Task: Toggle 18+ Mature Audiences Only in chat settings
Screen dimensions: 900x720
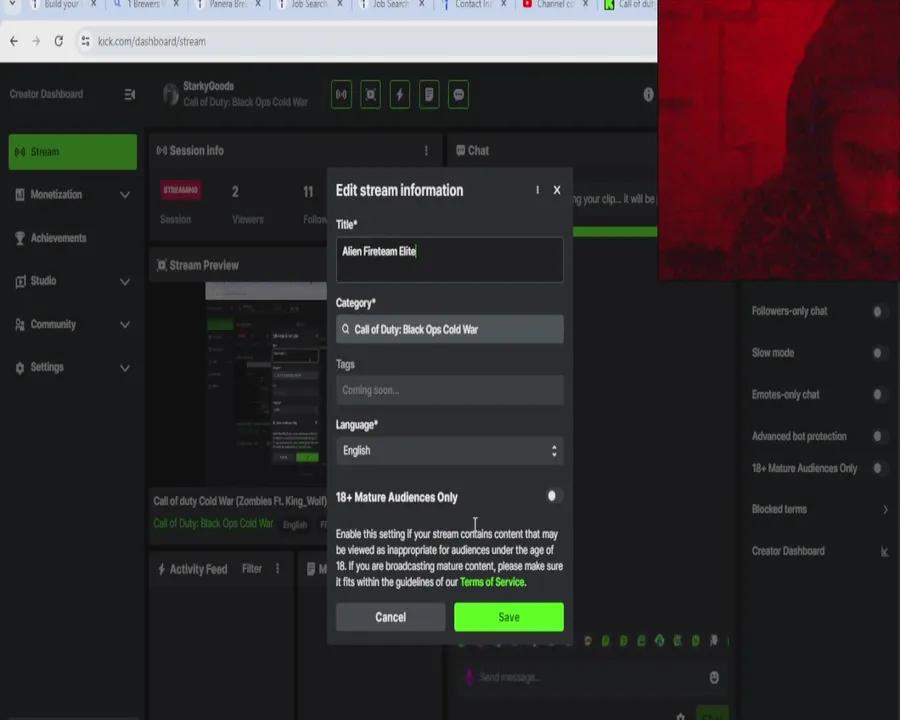Action: point(878,469)
